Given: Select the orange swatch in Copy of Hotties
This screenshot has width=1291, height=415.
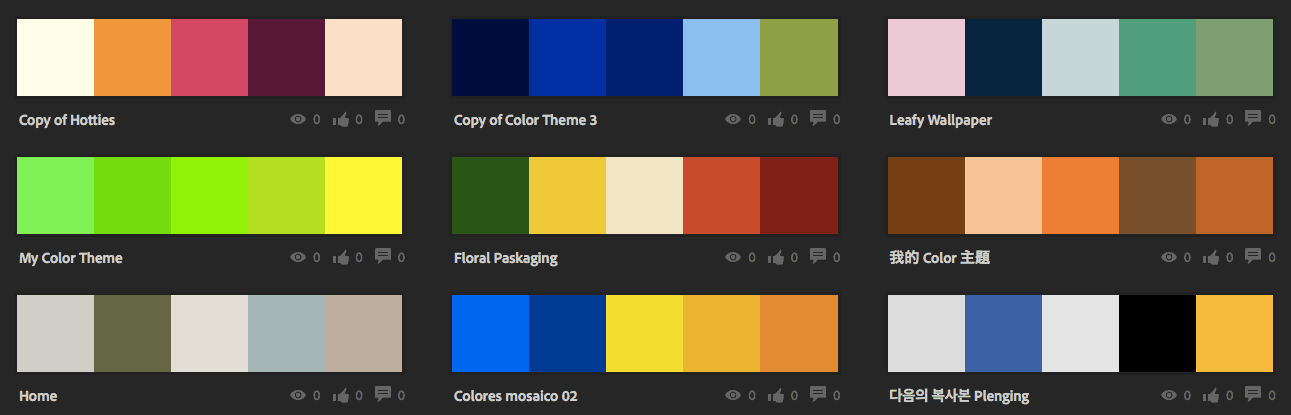Looking at the screenshot, I should coord(132,57).
